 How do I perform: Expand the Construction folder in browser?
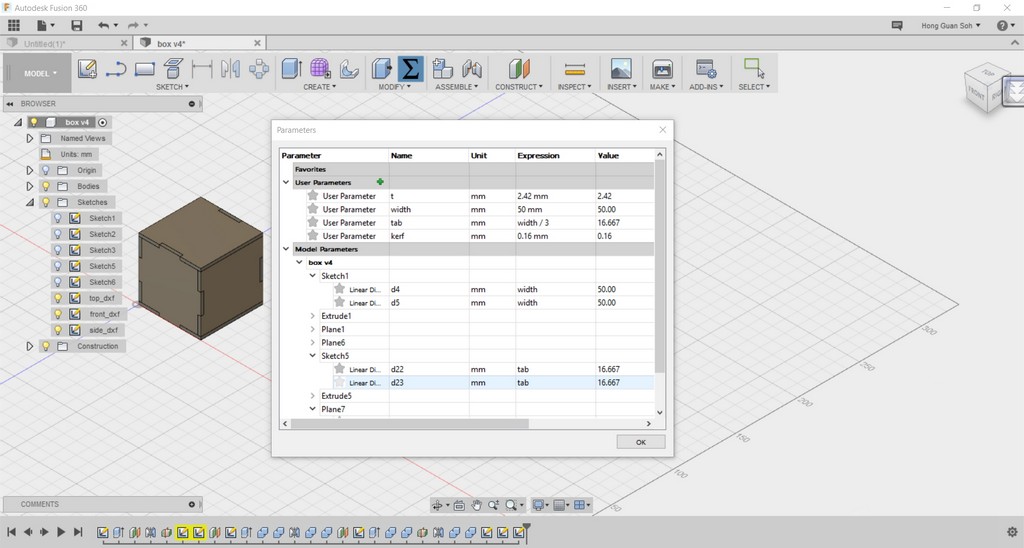coord(30,346)
